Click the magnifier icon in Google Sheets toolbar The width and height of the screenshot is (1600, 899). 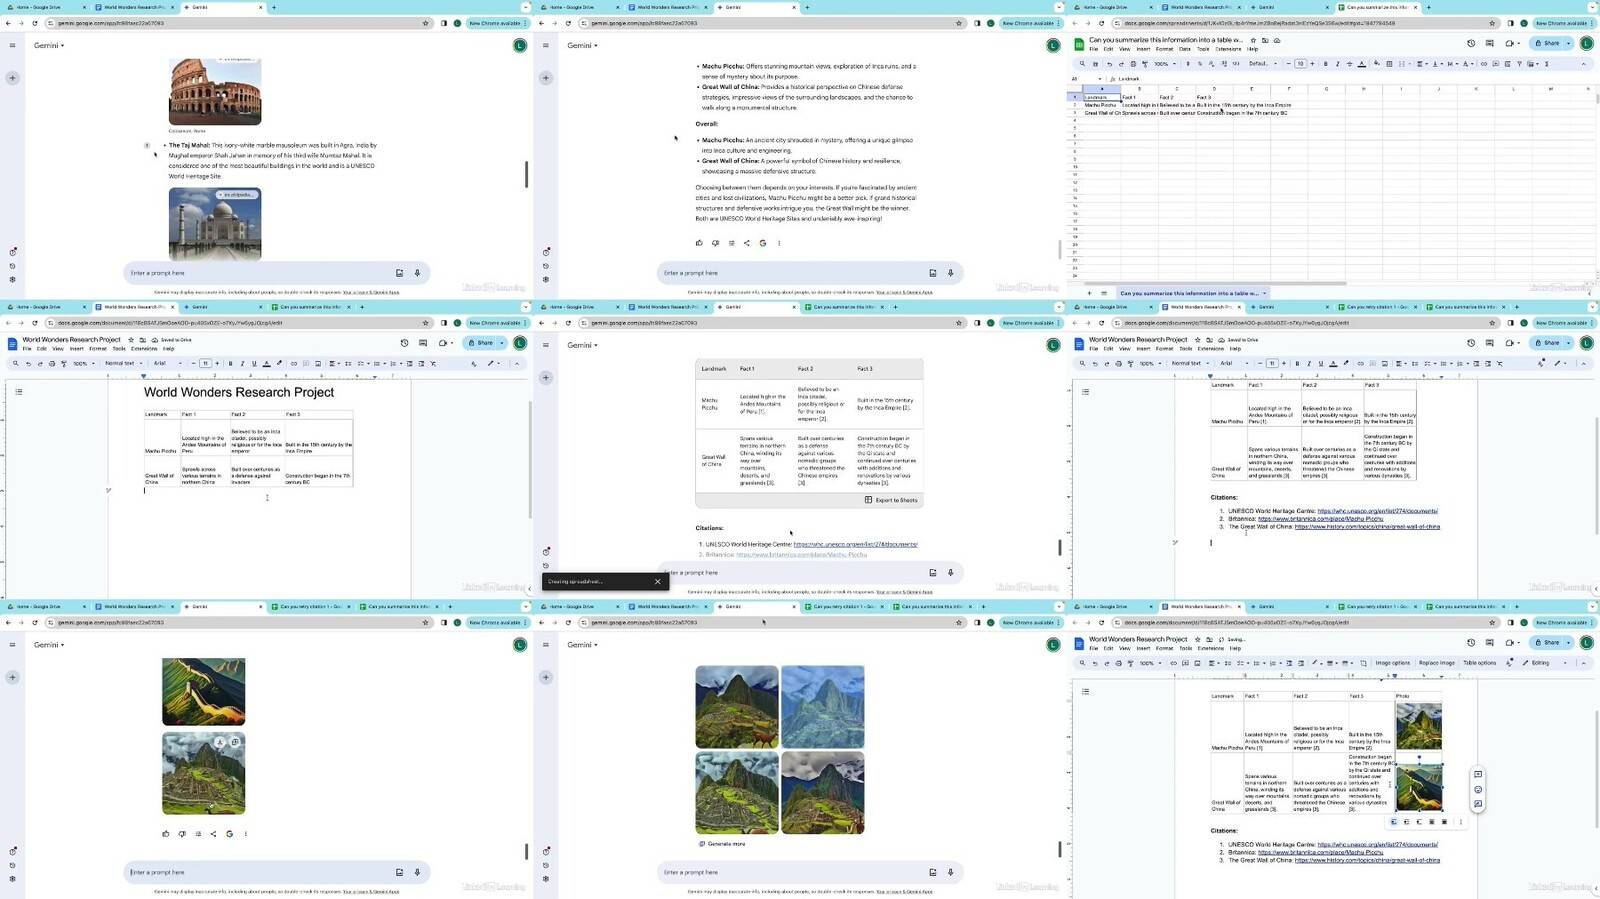[1083, 64]
